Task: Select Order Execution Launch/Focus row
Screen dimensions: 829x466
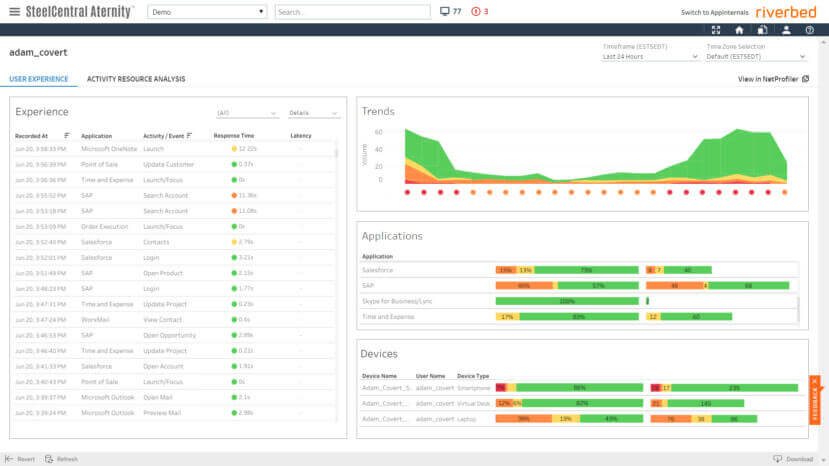Action: coord(174,226)
